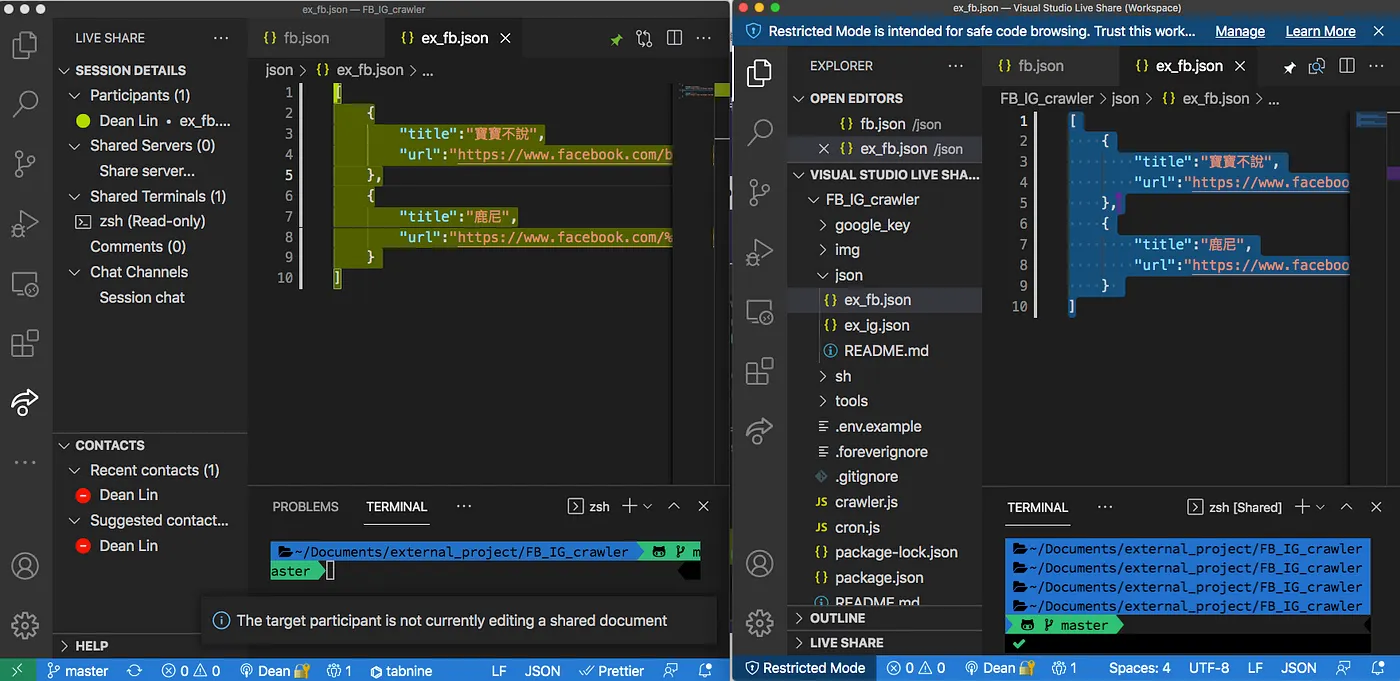Select zsh (Read-only) shared terminal

click(152, 221)
